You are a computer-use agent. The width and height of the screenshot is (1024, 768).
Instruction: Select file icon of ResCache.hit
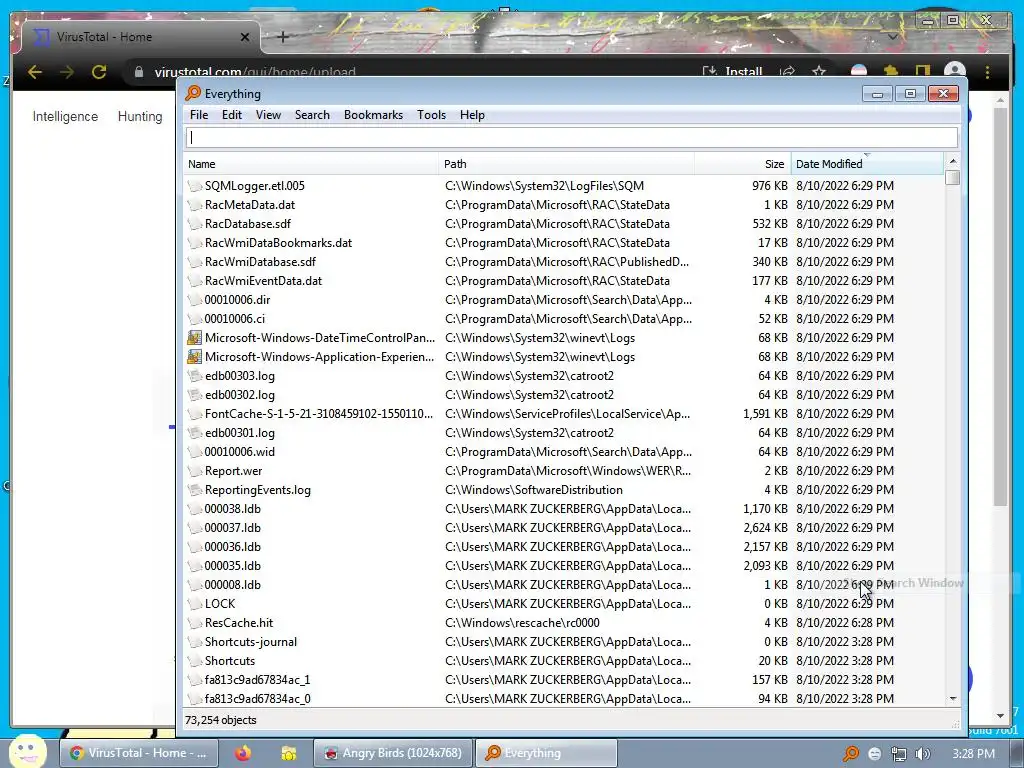pyautogui.click(x=194, y=623)
